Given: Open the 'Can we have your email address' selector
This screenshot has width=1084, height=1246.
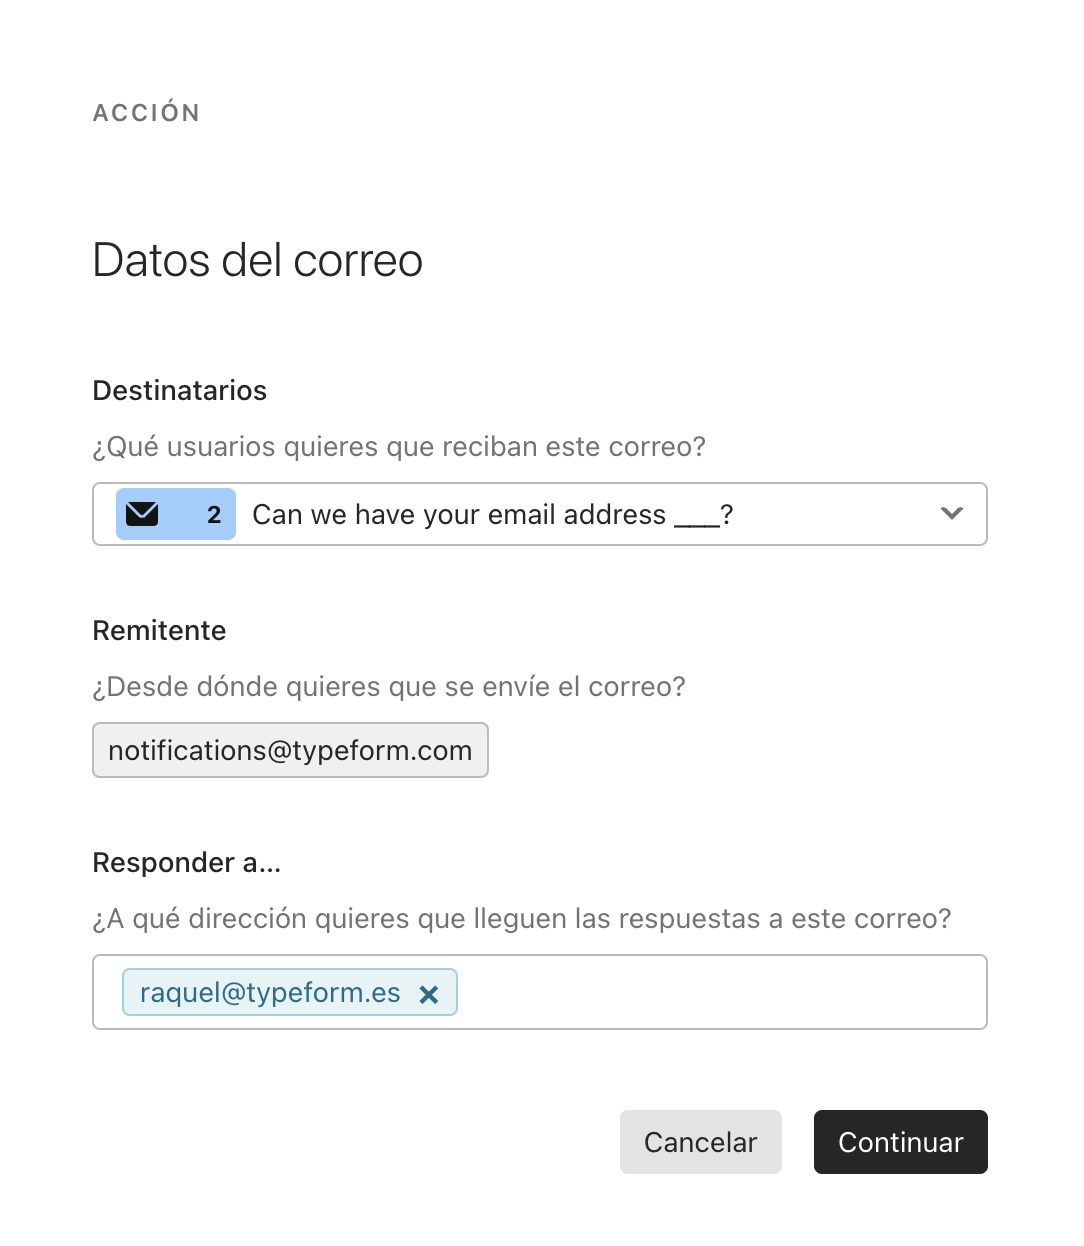Looking at the screenshot, I should (x=540, y=514).
